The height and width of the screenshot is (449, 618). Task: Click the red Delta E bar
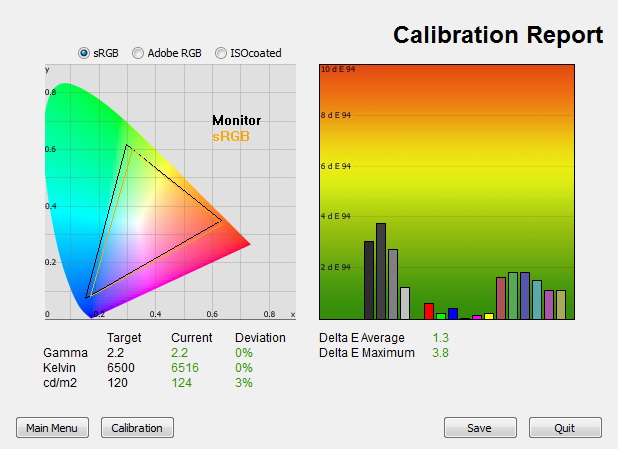coord(429,311)
